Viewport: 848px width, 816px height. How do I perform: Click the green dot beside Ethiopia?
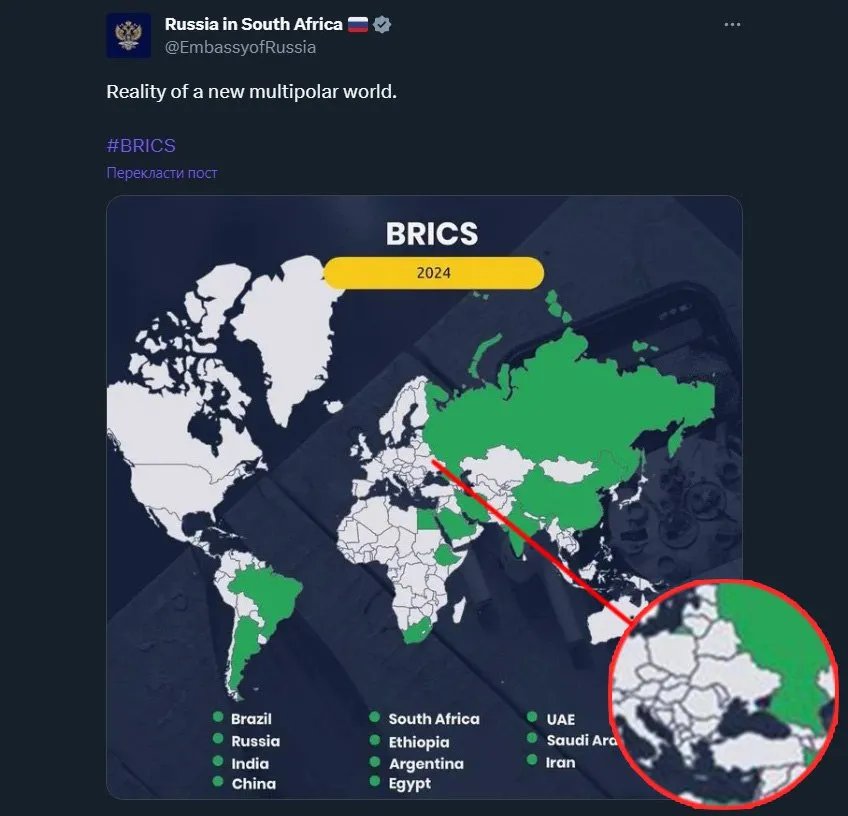[x=374, y=740]
